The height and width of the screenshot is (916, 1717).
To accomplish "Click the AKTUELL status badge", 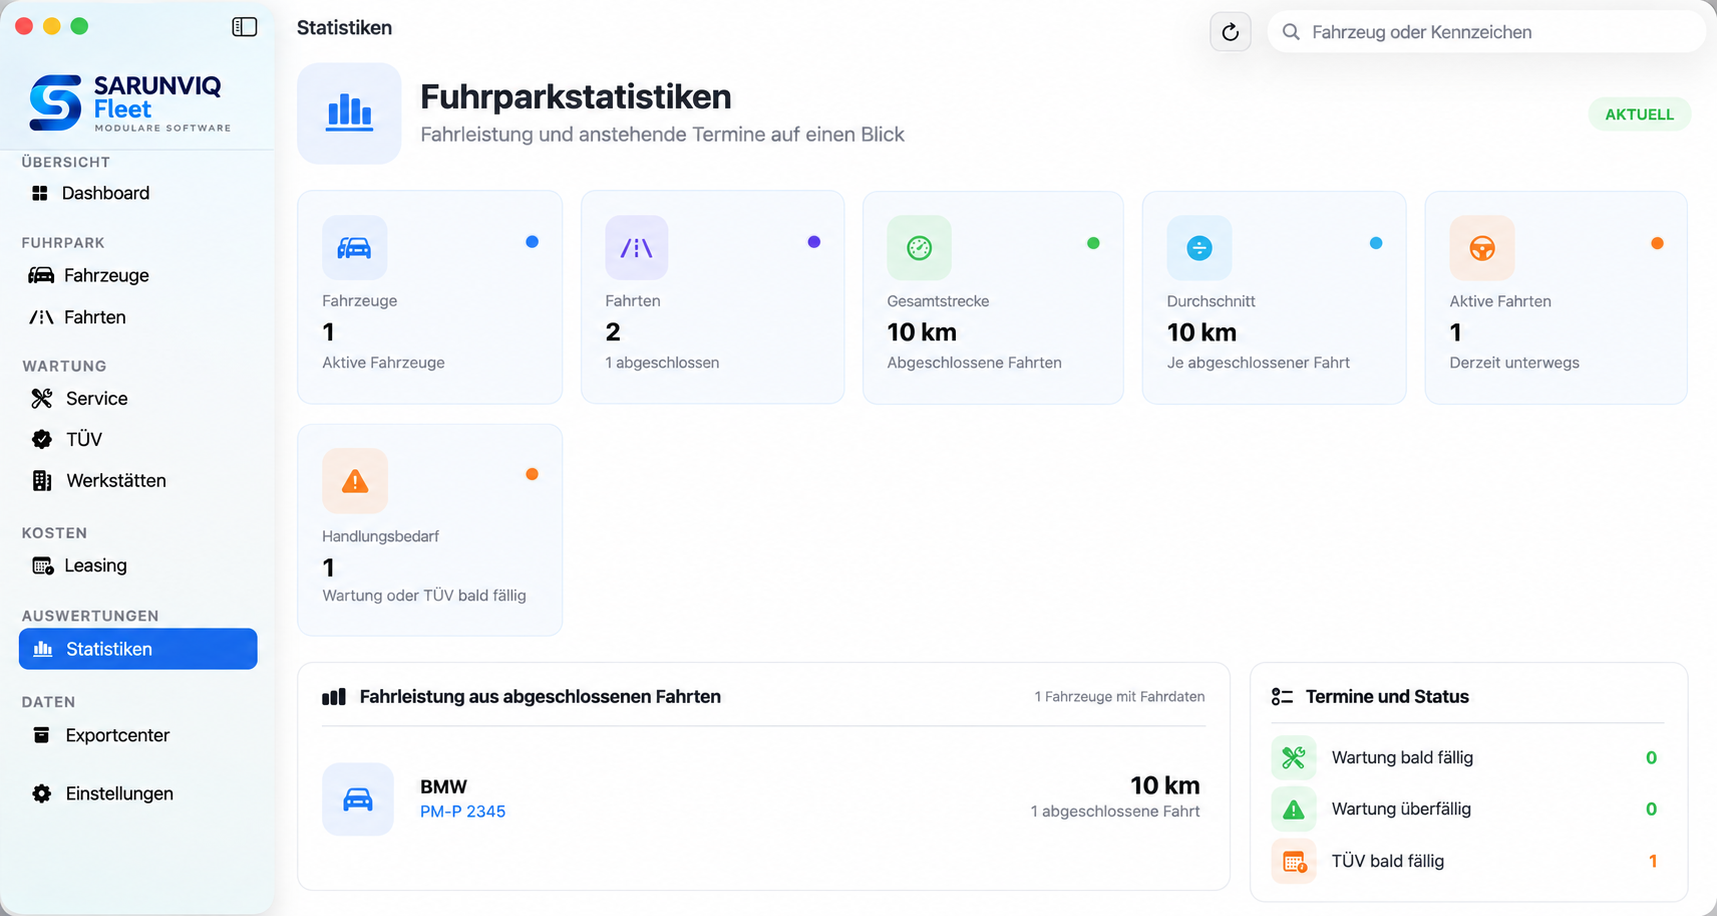I will coord(1639,114).
